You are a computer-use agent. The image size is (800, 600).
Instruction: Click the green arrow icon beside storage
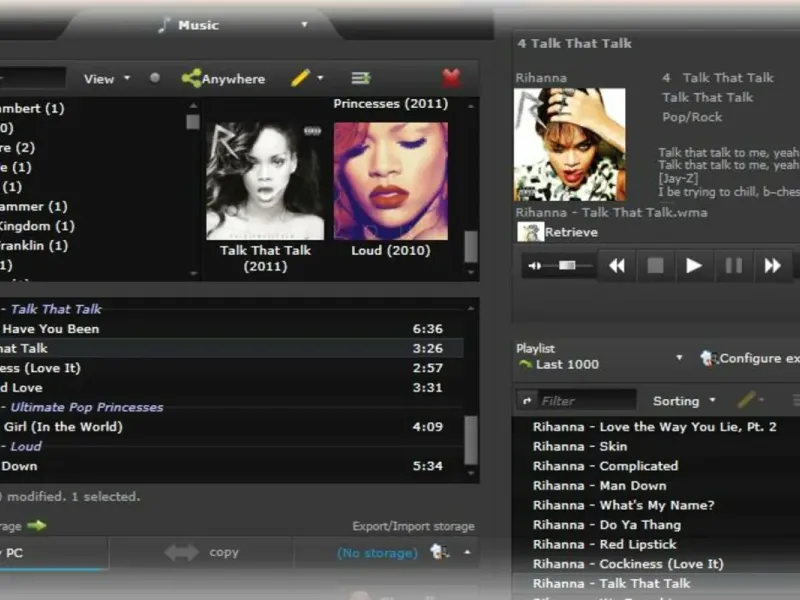[37, 525]
